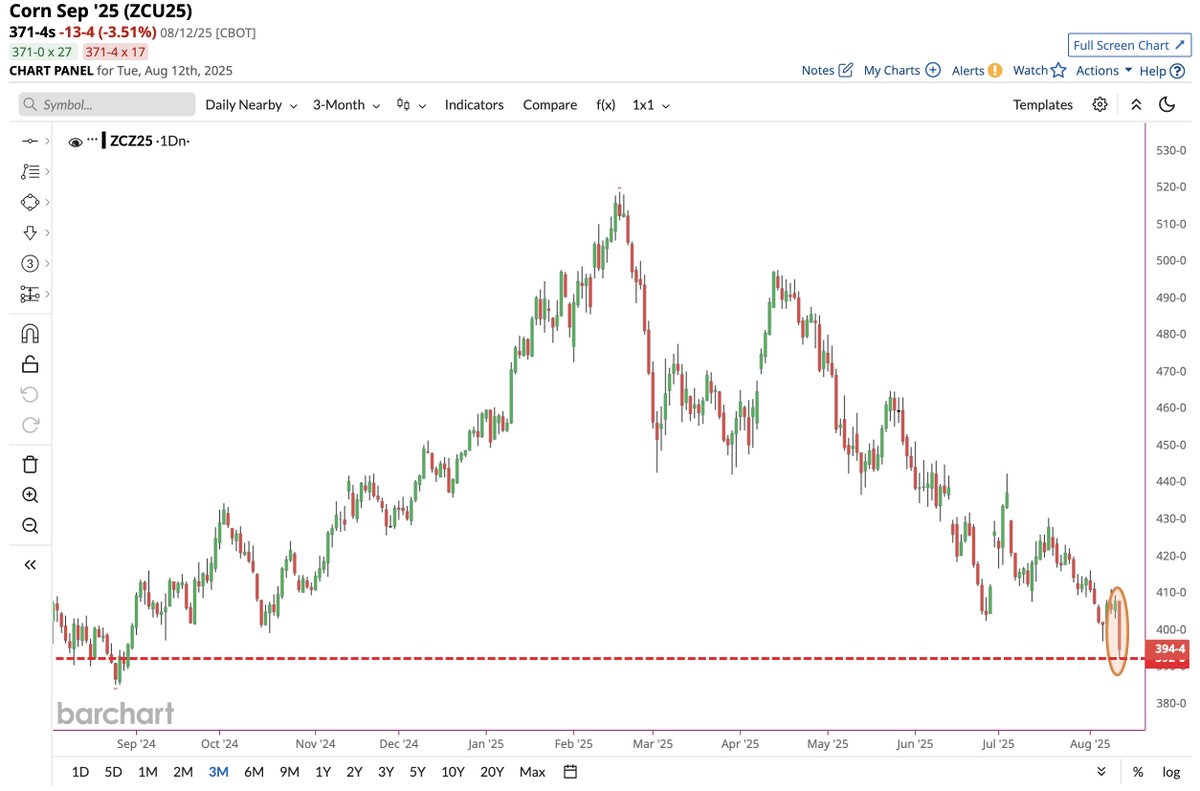Open the shapes annotation tool
The image size is (1200, 791).
tap(30, 201)
